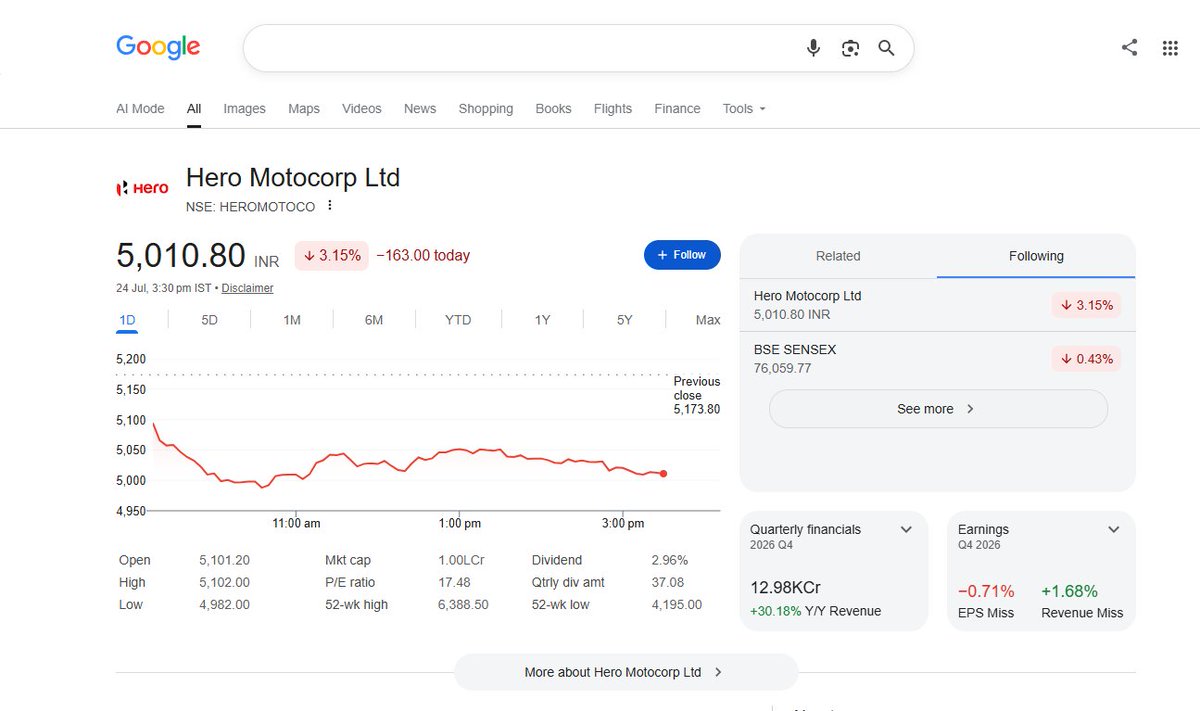The height and width of the screenshot is (711, 1200).
Task: Open the Flights tab
Action: tap(613, 109)
